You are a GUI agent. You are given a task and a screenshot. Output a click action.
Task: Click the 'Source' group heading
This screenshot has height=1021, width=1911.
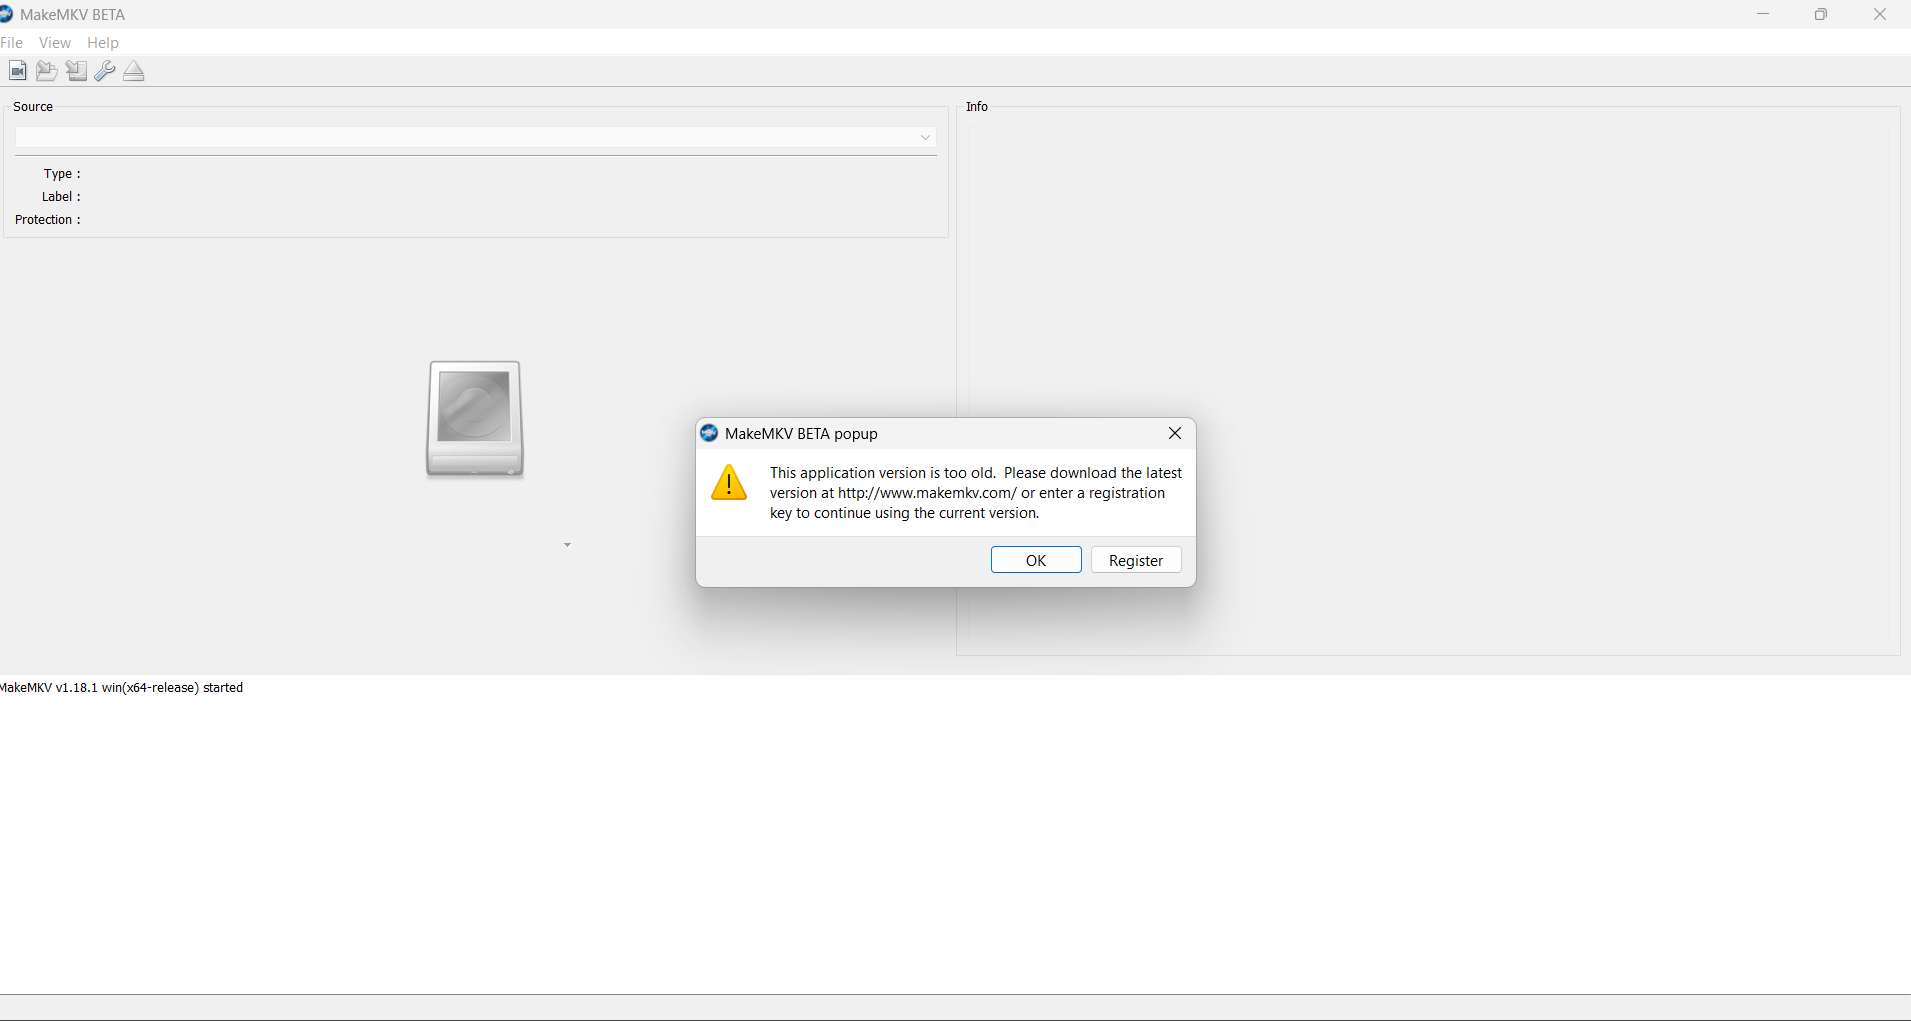[33, 106]
